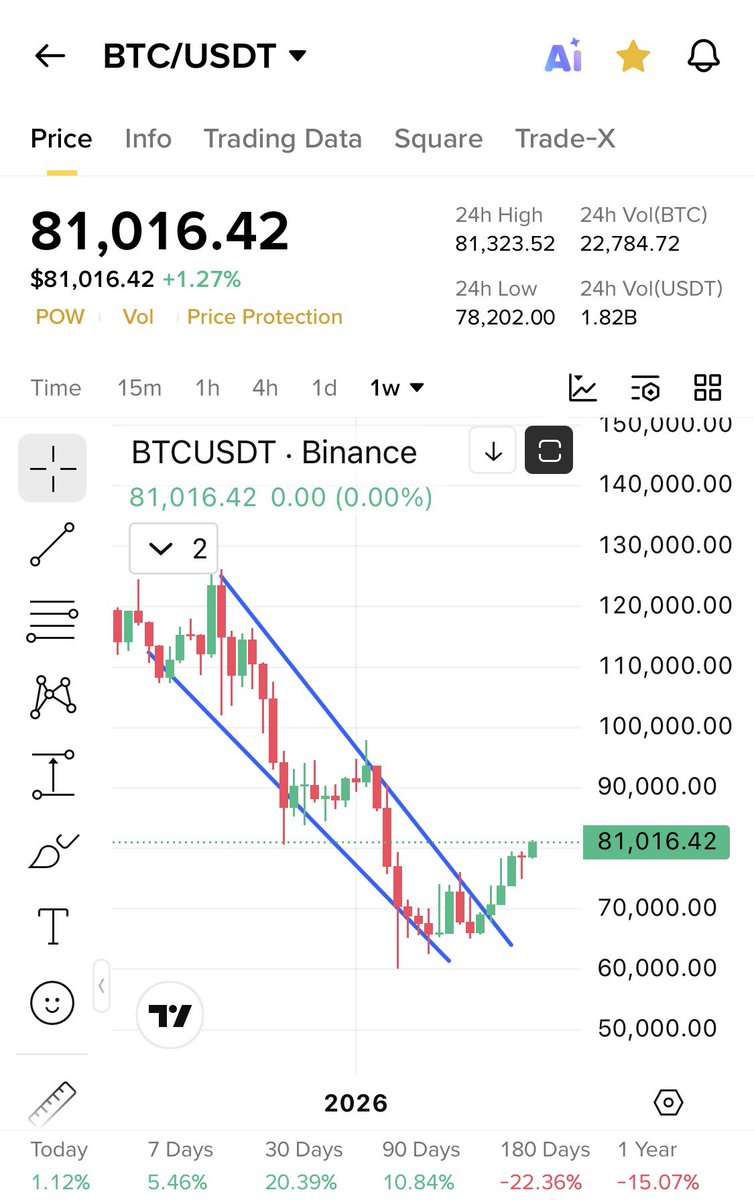Select the Today performance 1.12%
The image size is (754, 1200).
coord(59,1165)
